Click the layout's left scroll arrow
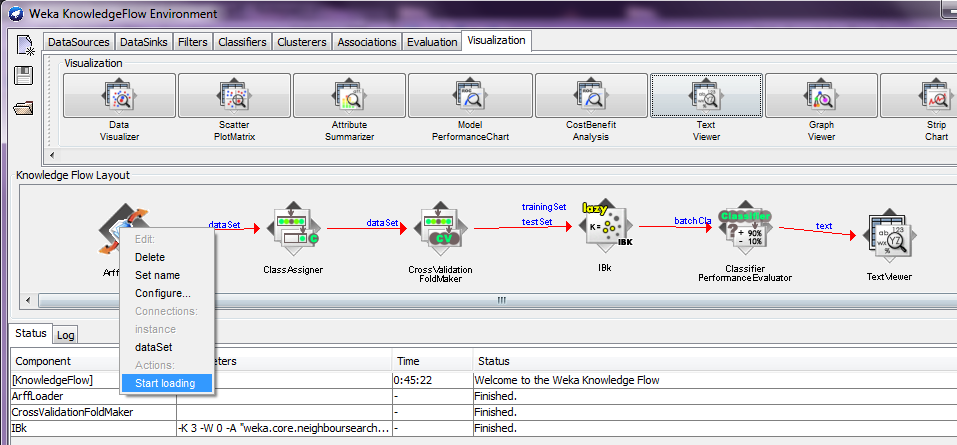The height and width of the screenshot is (445, 957). (x=27, y=300)
